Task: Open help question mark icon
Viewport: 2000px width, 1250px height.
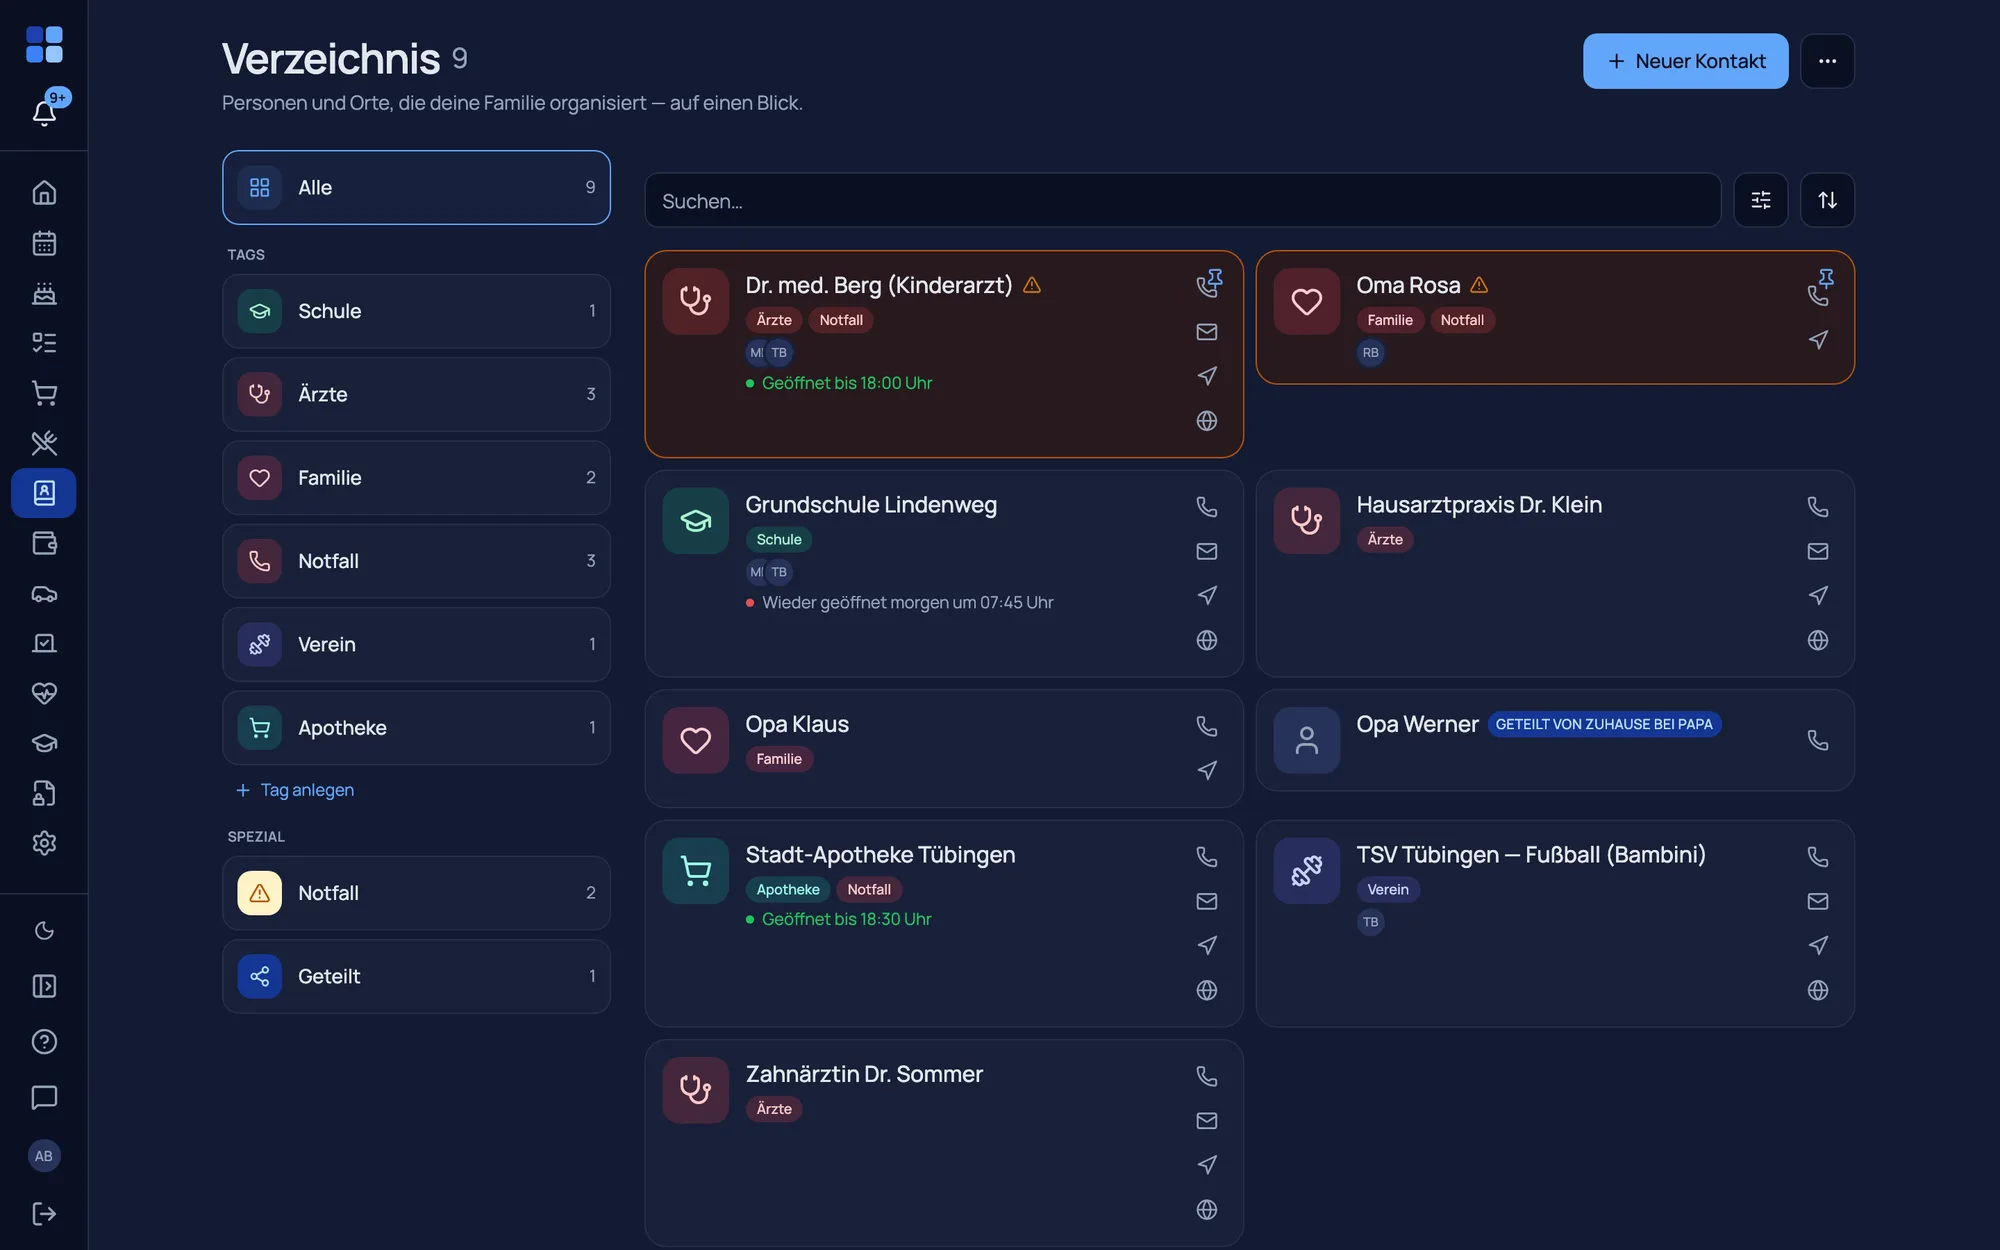Action: click(x=44, y=1042)
